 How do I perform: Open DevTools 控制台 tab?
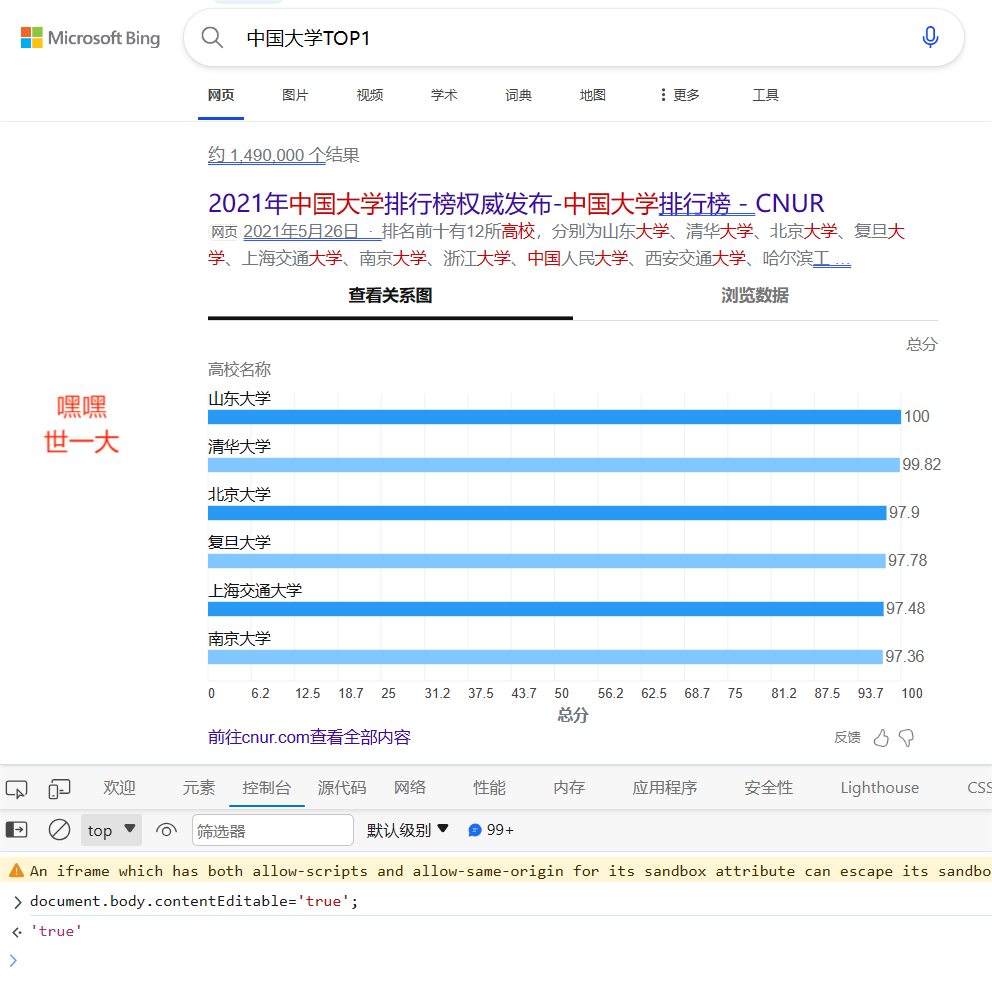click(x=266, y=788)
